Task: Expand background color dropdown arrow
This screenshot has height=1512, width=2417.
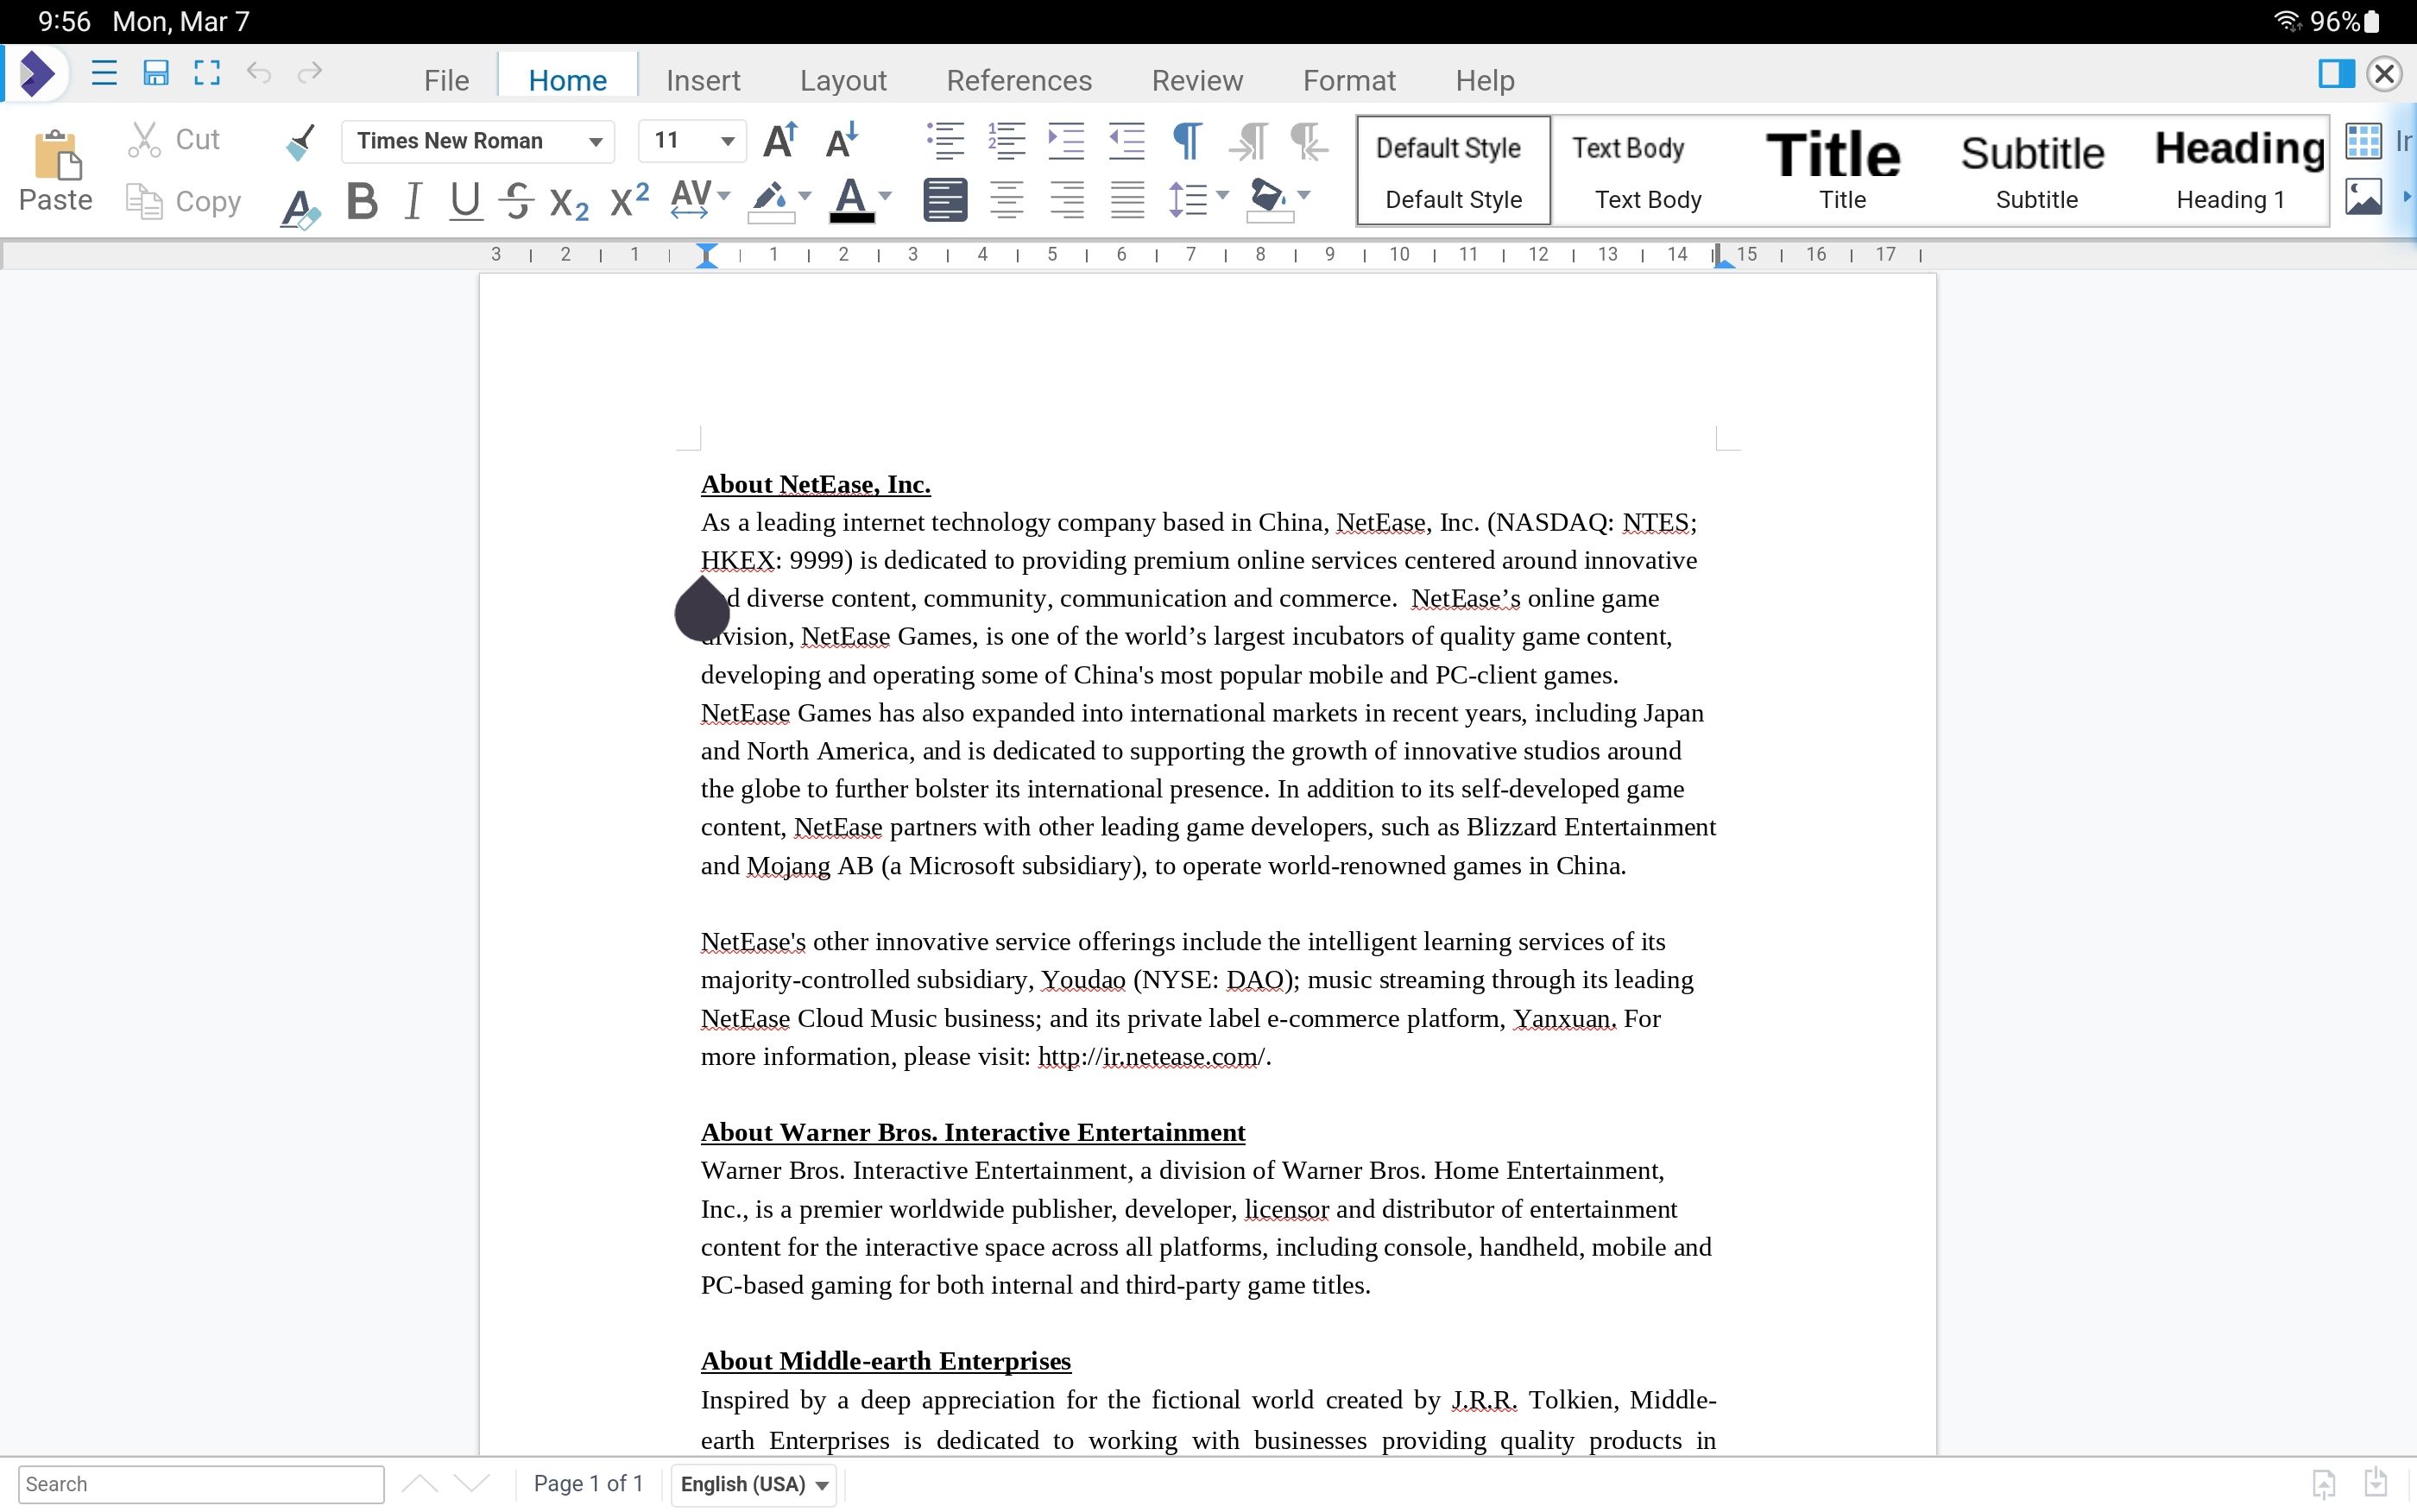Action: point(1304,196)
